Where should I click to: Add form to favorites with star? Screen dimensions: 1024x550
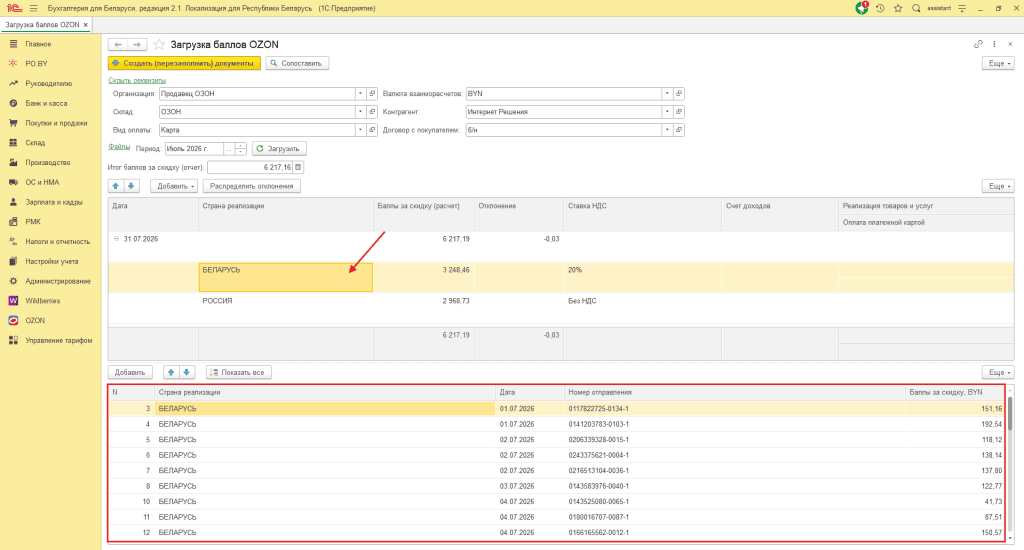click(x=159, y=44)
